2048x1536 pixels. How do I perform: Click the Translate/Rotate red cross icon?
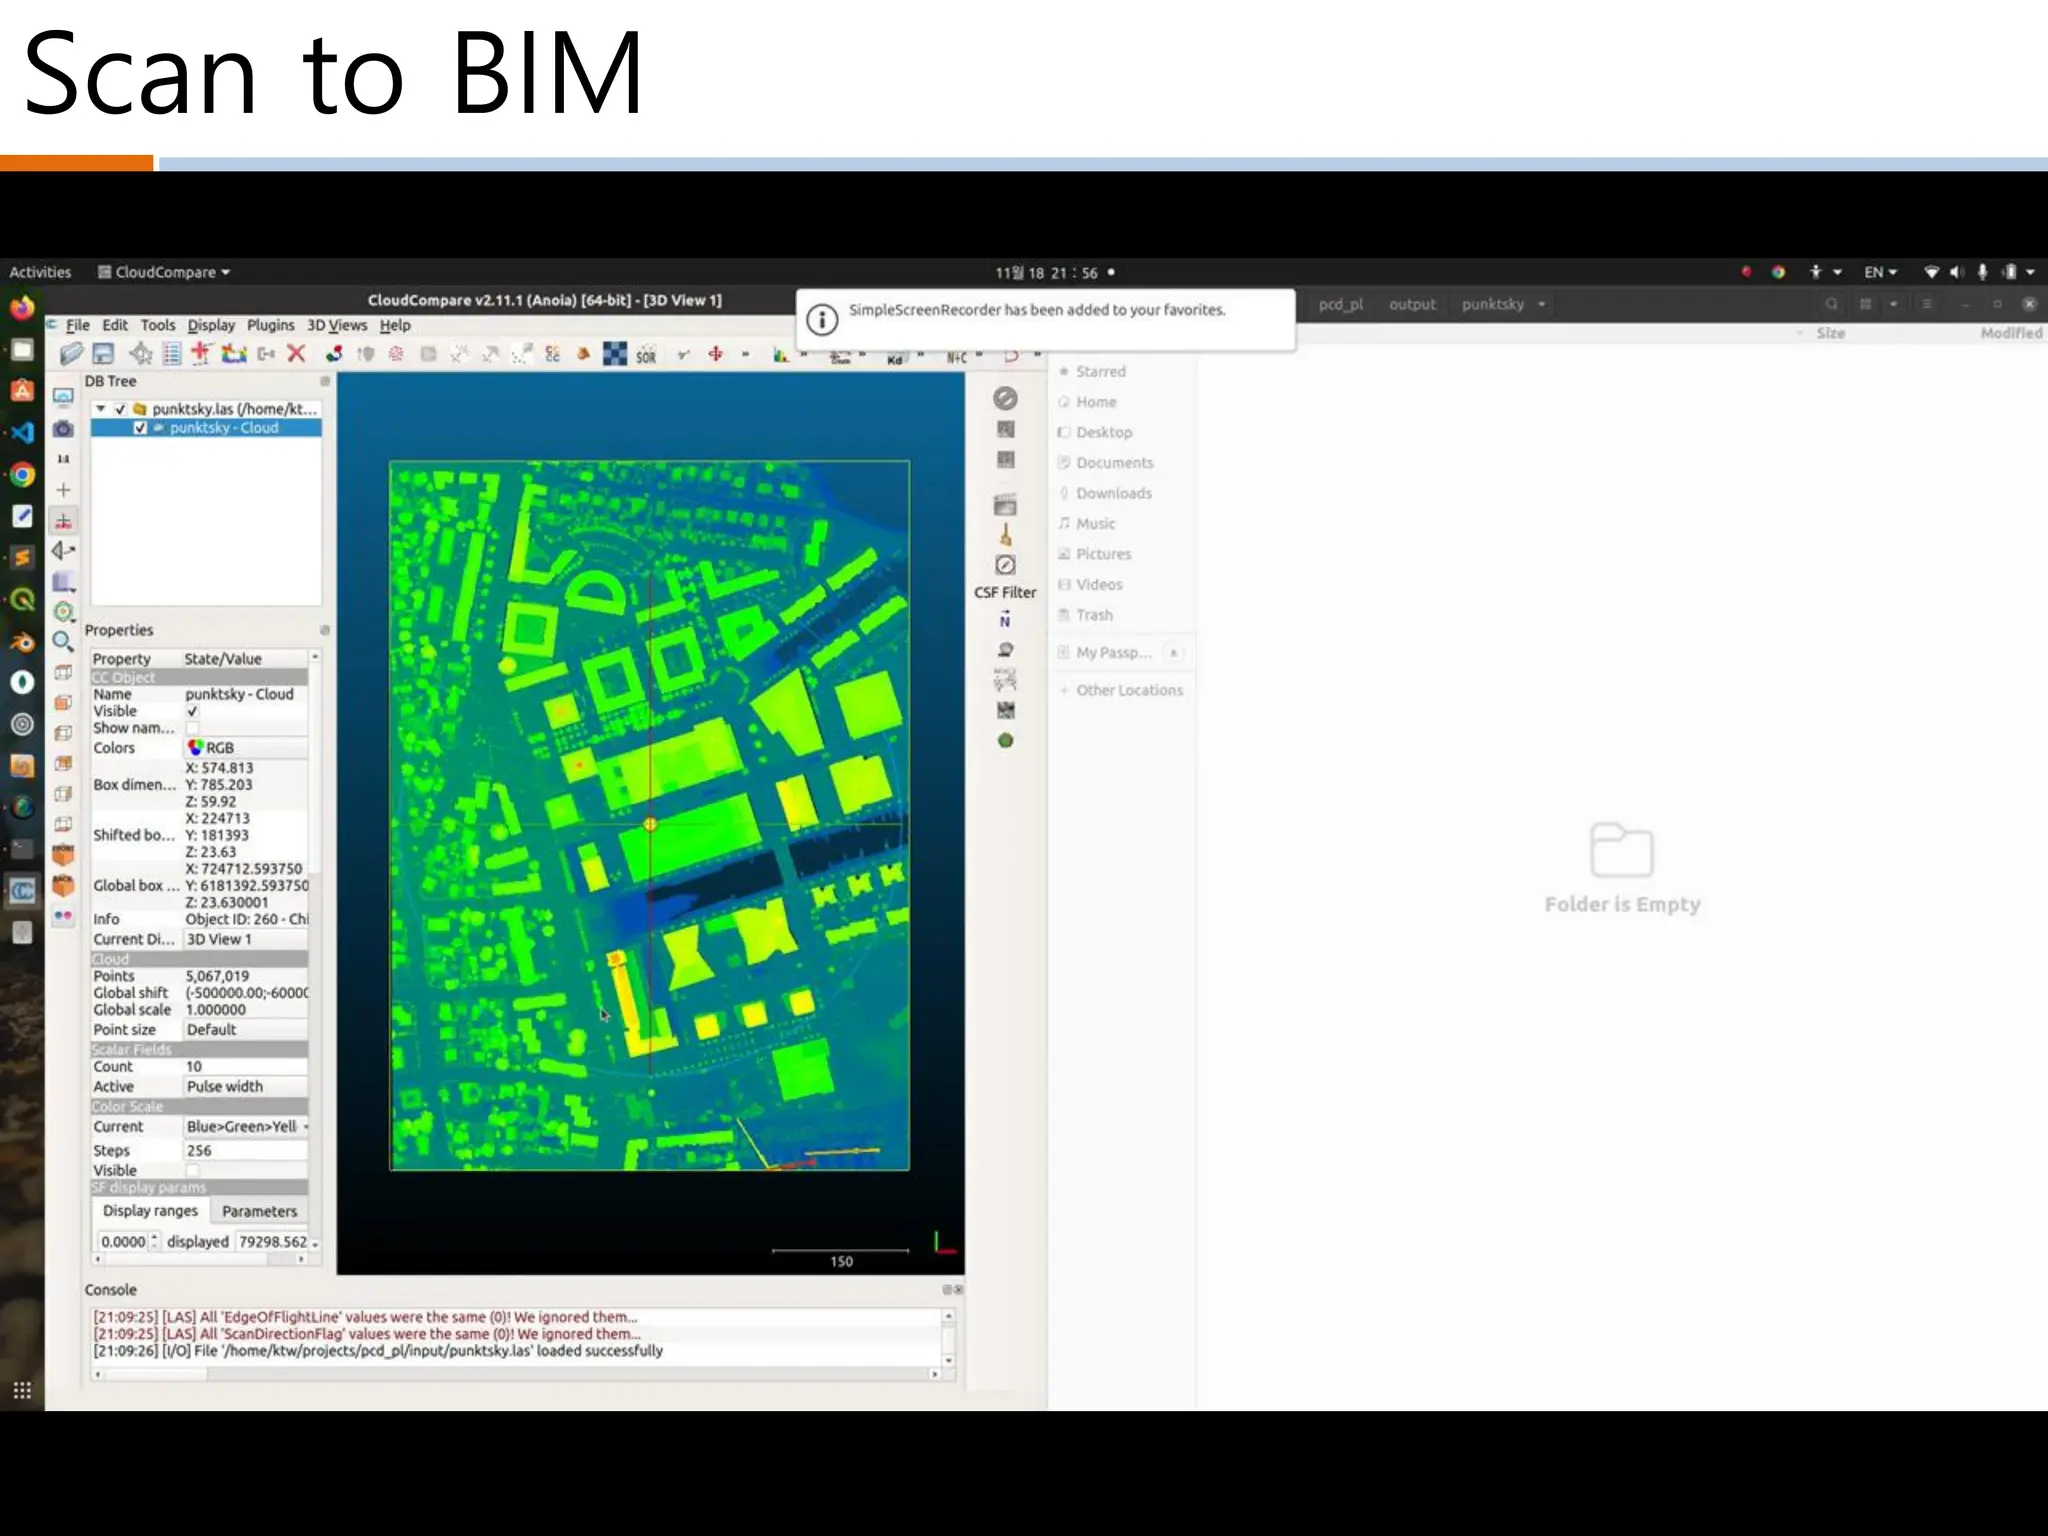(x=715, y=354)
